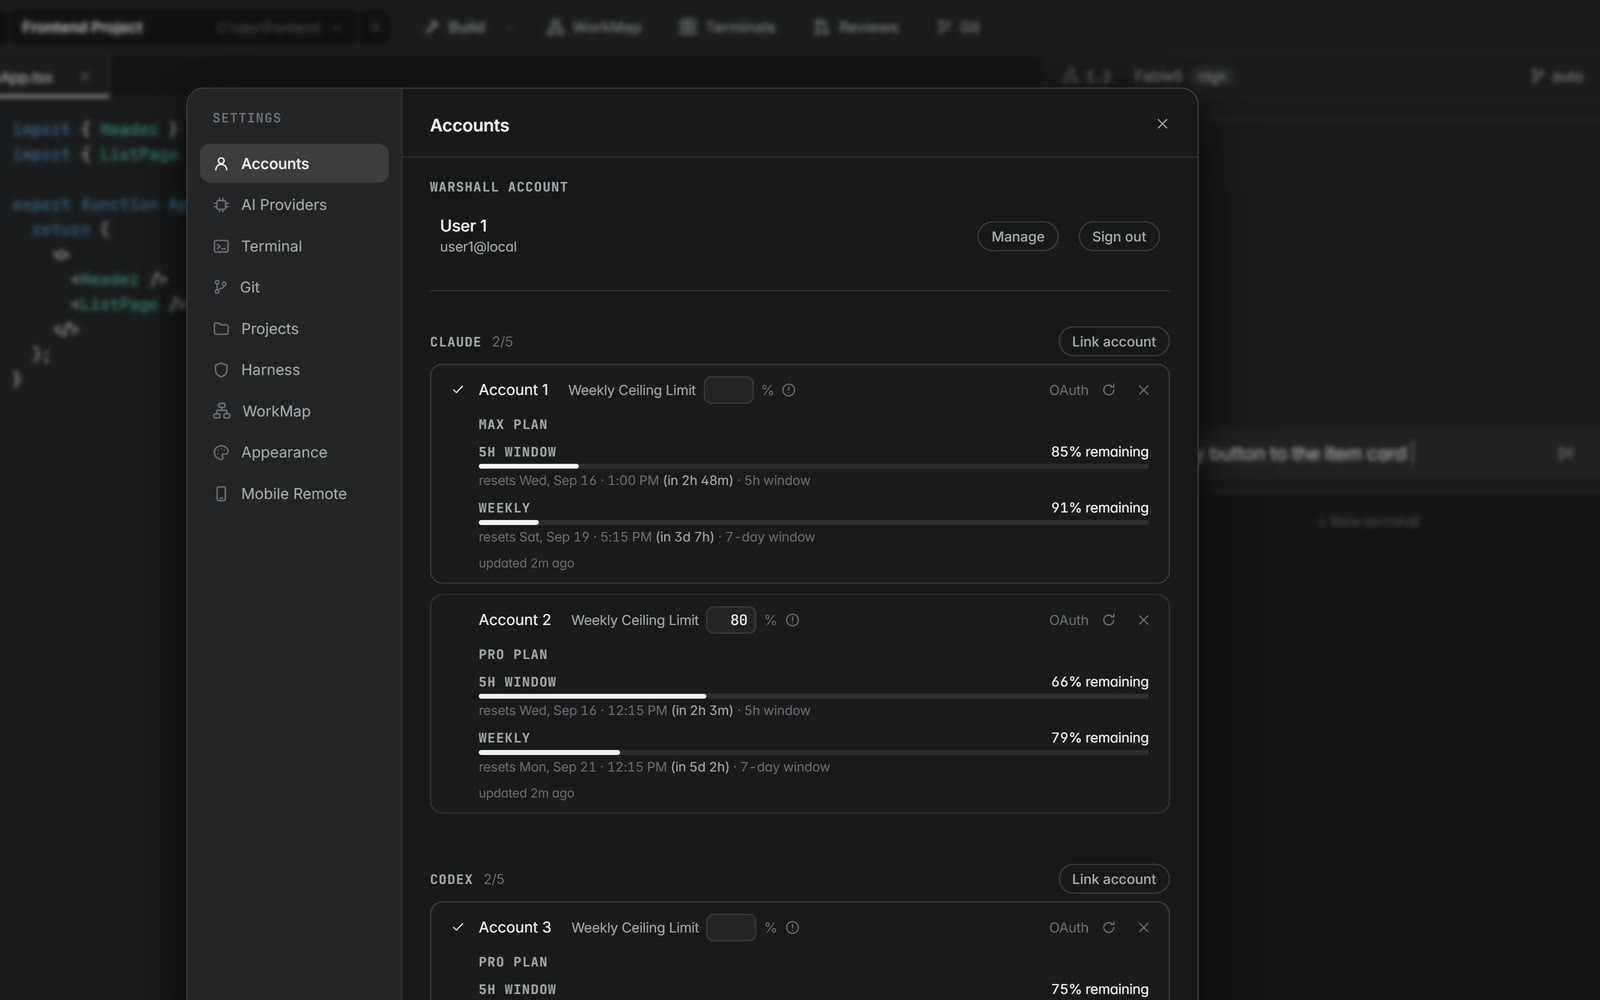Screen dimensions: 1600x1000
Task: Click Account 2's 66% remaining text
Action: (1100, 682)
